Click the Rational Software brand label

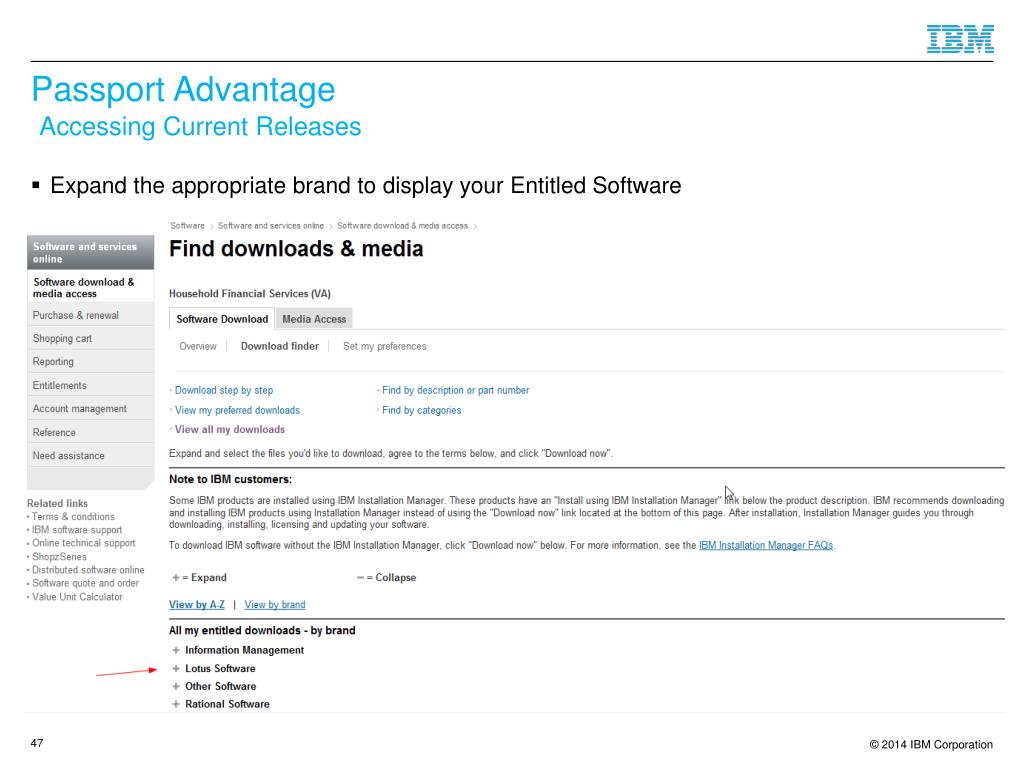point(227,704)
